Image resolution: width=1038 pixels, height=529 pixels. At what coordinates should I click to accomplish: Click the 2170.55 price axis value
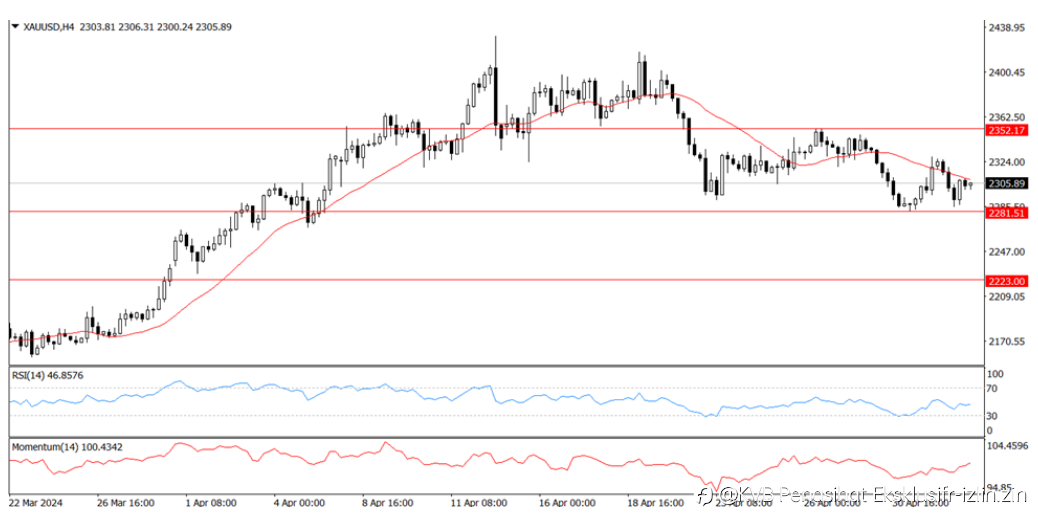(x=1006, y=342)
